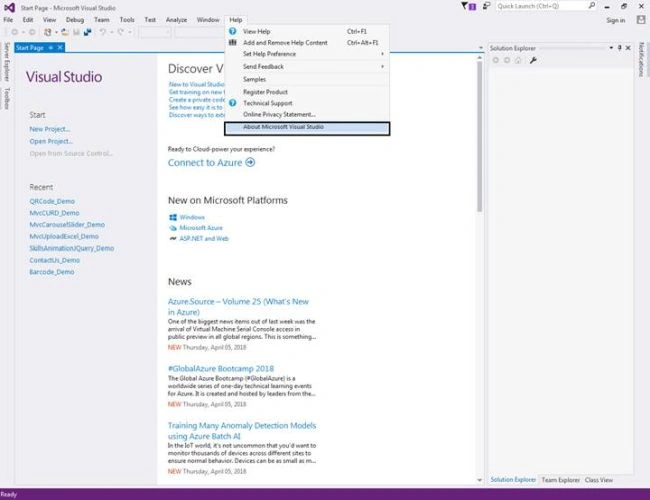Click the Add and Remove Help Content icon
Viewport: 650px width, 500px height.
[x=233, y=42]
